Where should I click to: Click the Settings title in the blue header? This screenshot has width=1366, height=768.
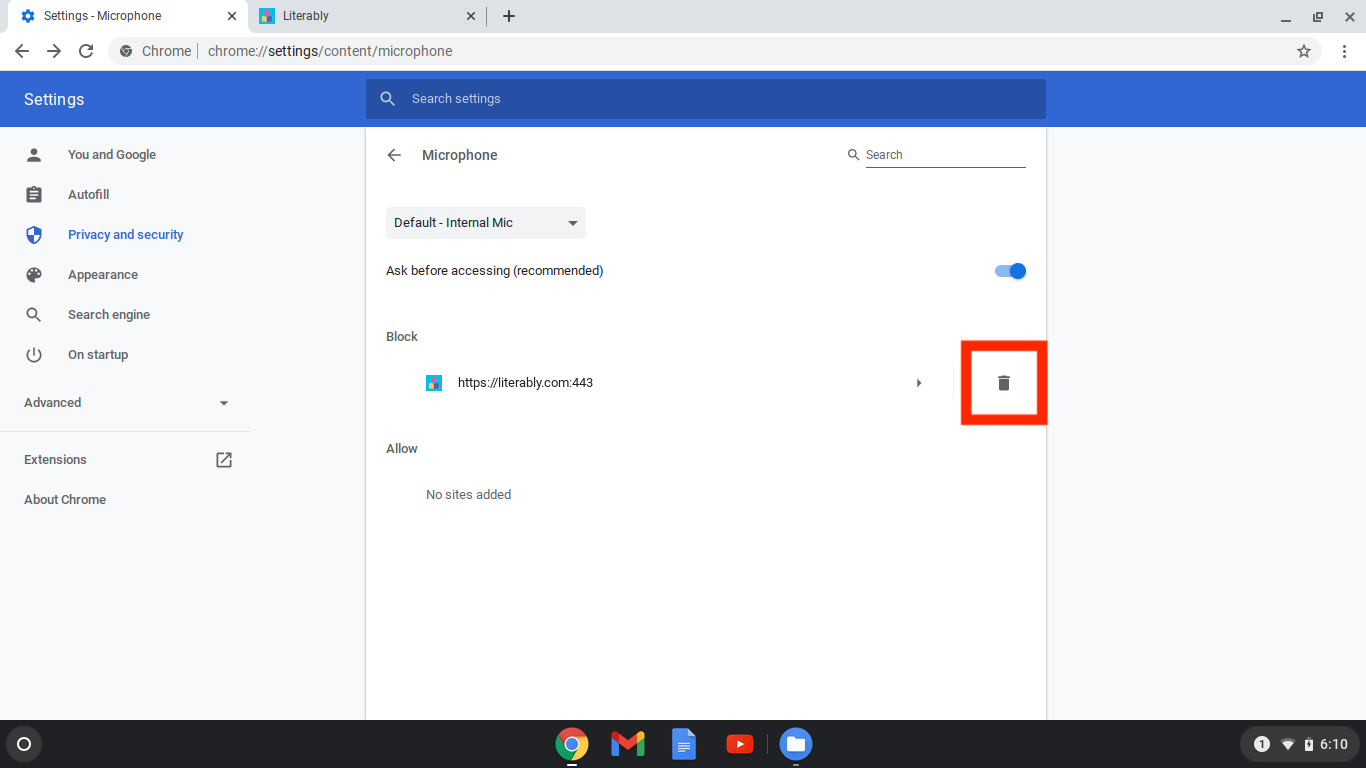click(54, 99)
